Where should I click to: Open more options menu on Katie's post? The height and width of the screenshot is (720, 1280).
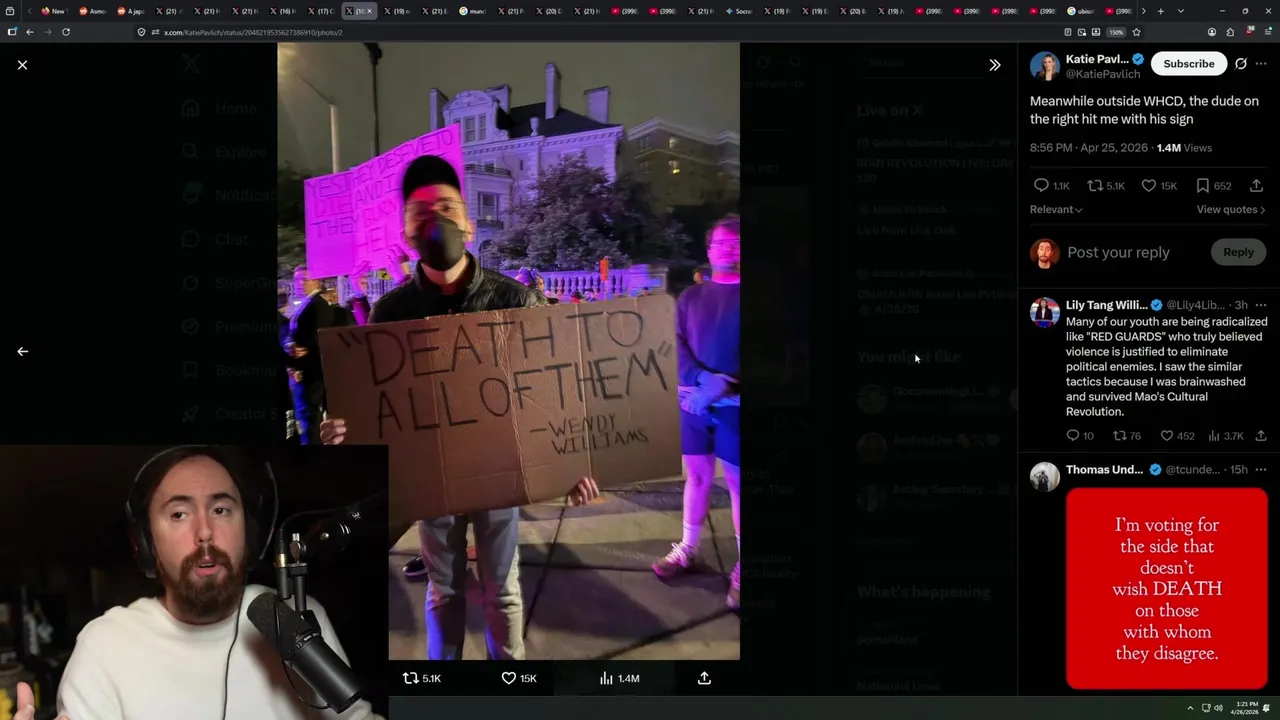(x=1262, y=63)
